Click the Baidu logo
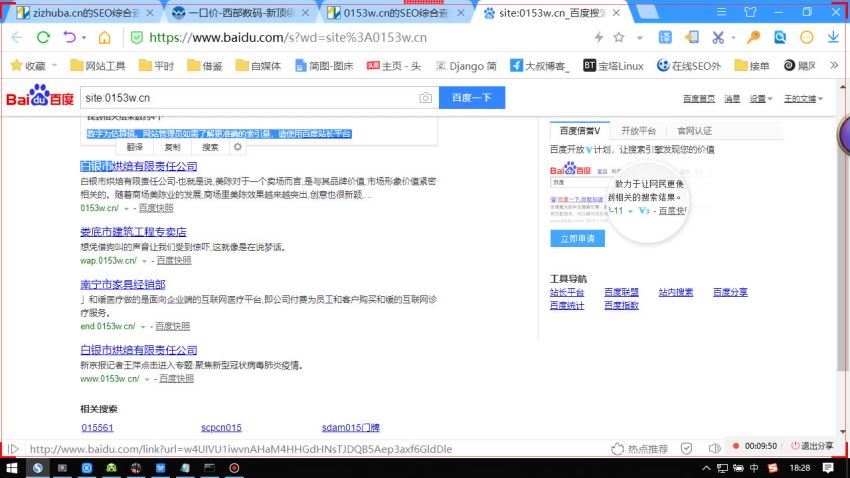The image size is (850, 478). 40,95
